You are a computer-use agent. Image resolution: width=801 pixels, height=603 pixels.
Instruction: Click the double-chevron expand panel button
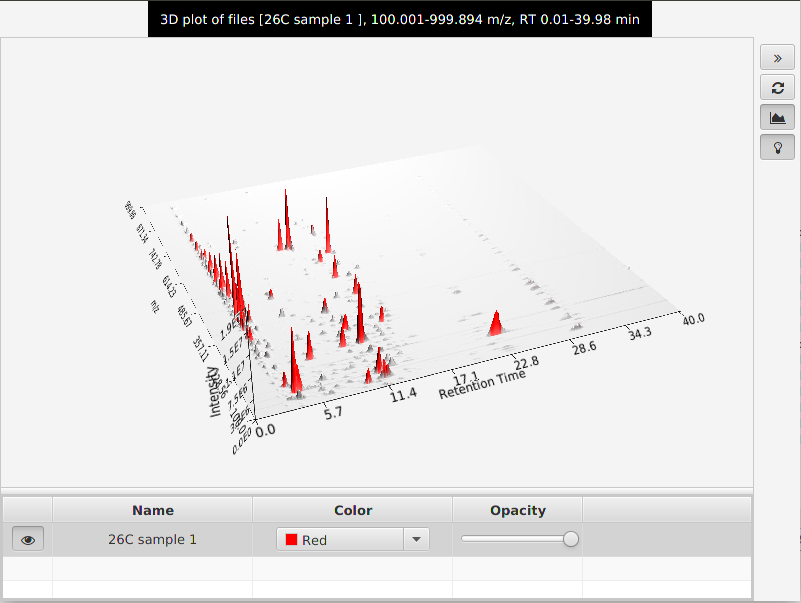pyautogui.click(x=777, y=58)
